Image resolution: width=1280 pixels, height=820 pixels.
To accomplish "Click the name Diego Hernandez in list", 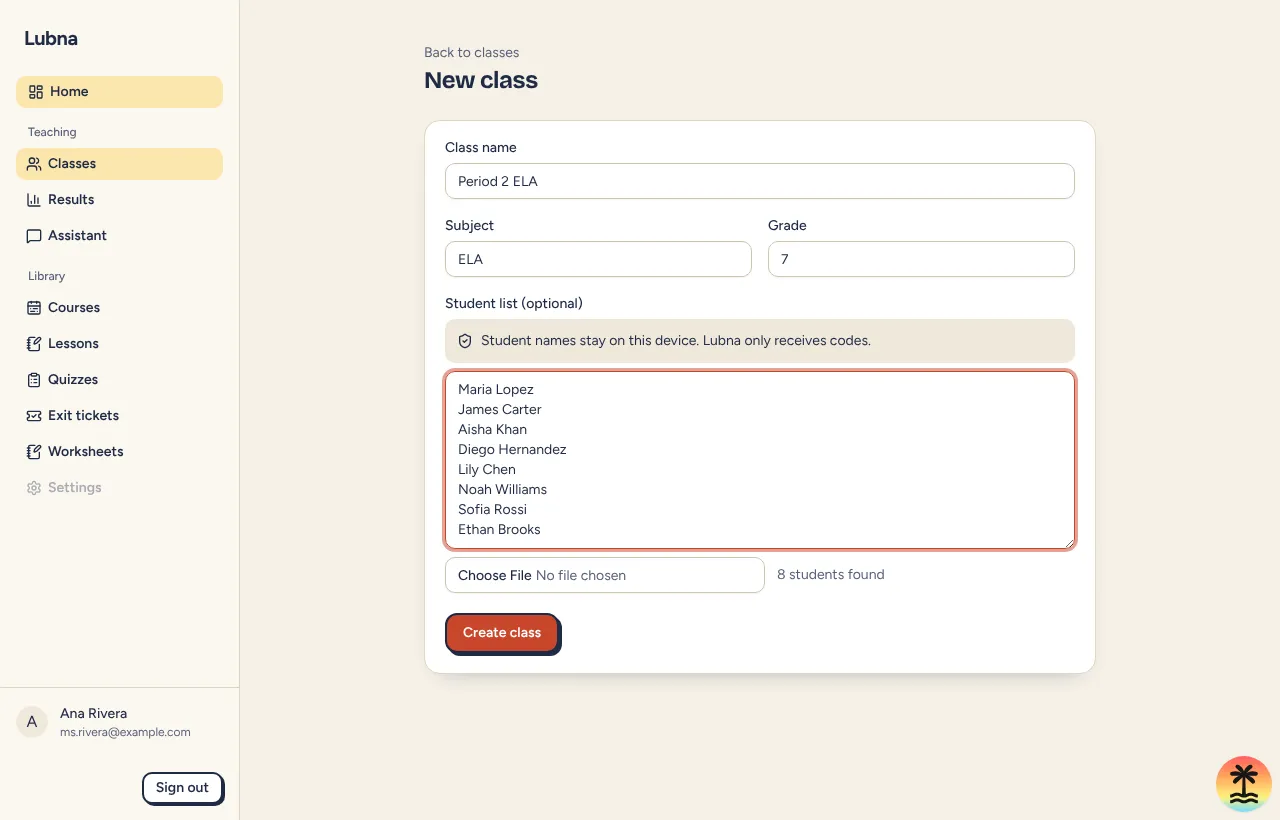I will coord(512,450).
